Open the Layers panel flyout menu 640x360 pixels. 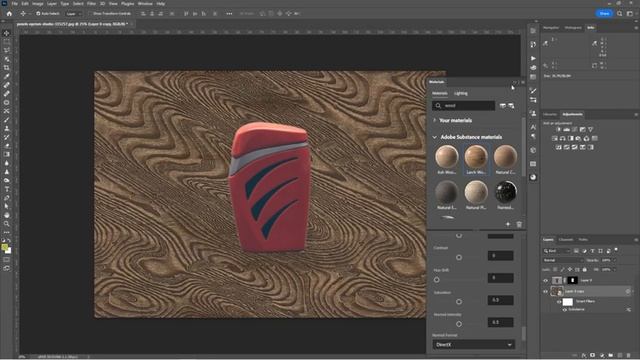(636, 240)
